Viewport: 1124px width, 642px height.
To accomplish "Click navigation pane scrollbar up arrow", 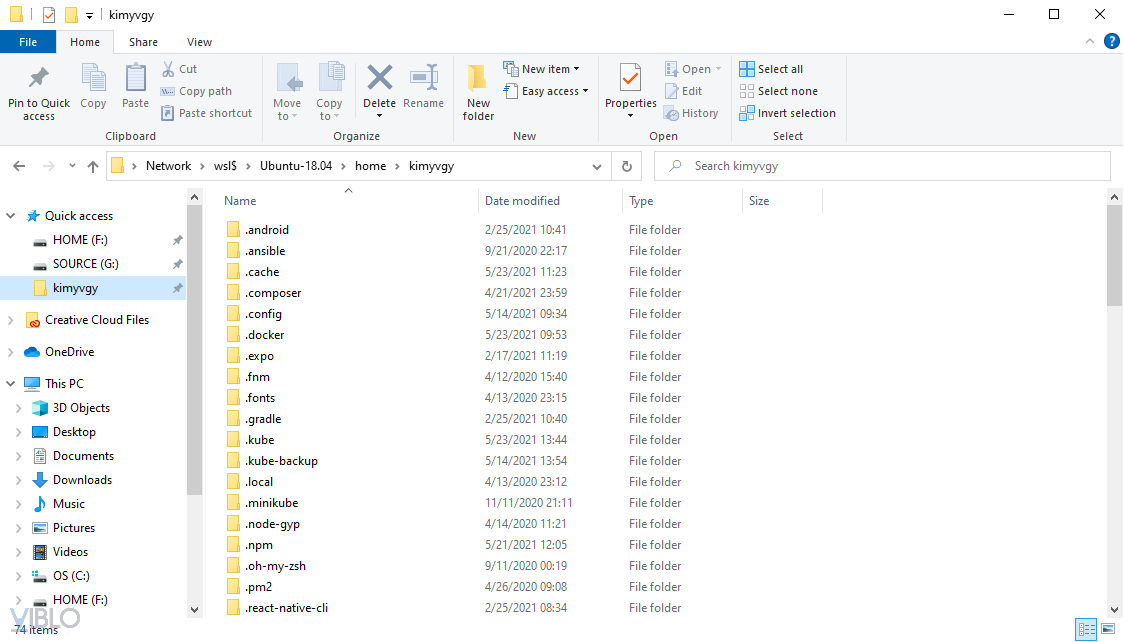I will coord(194,196).
